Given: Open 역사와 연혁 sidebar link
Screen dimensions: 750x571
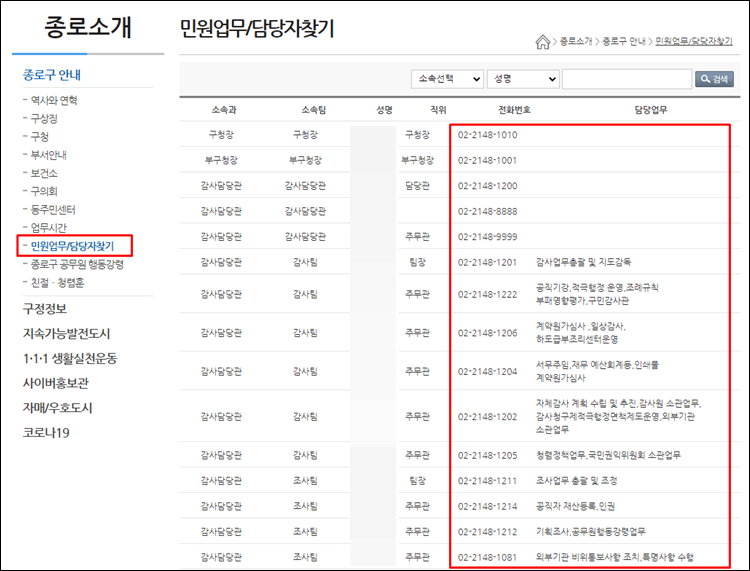Looking at the screenshot, I should pyautogui.click(x=54, y=100).
